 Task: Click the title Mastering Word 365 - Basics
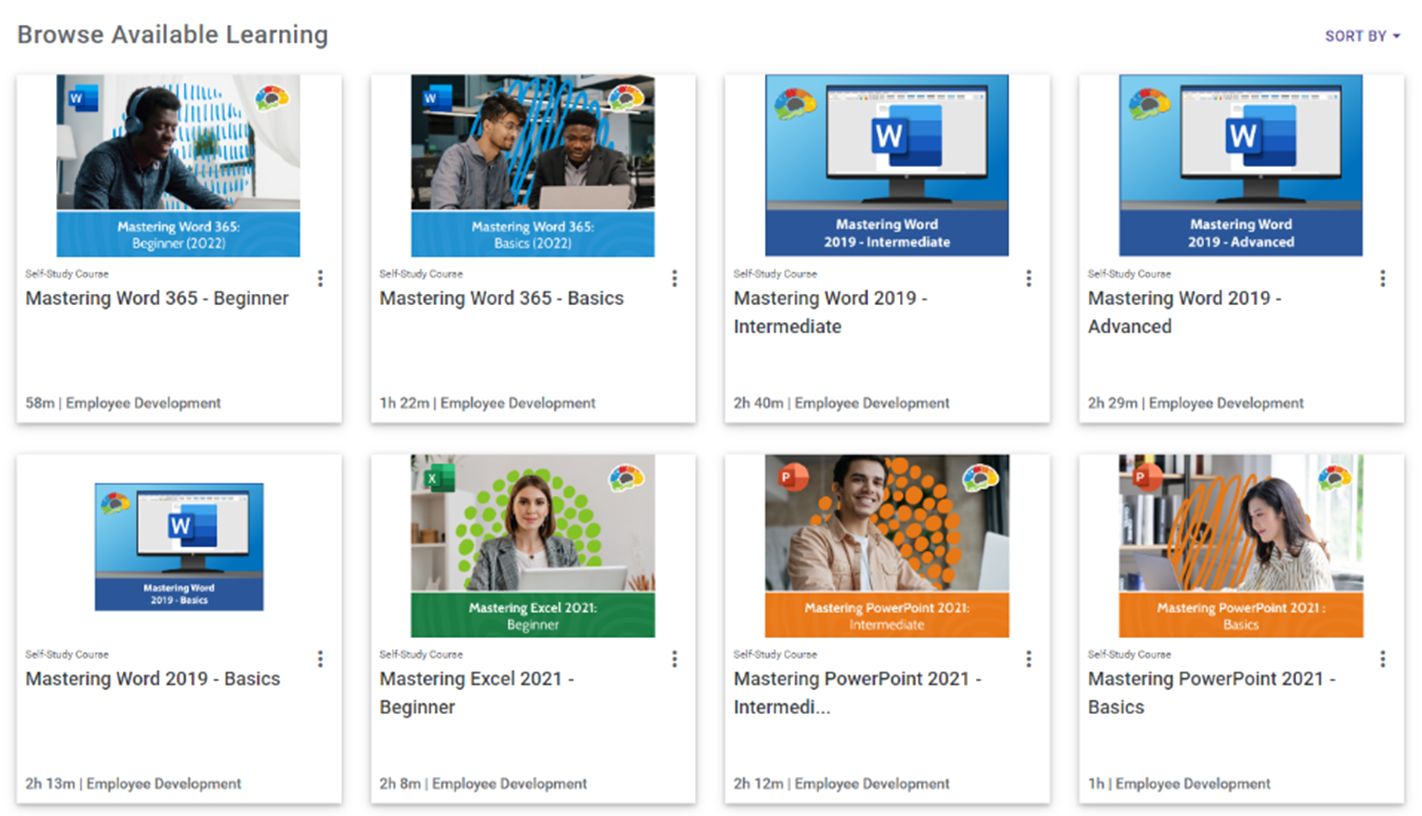[502, 298]
